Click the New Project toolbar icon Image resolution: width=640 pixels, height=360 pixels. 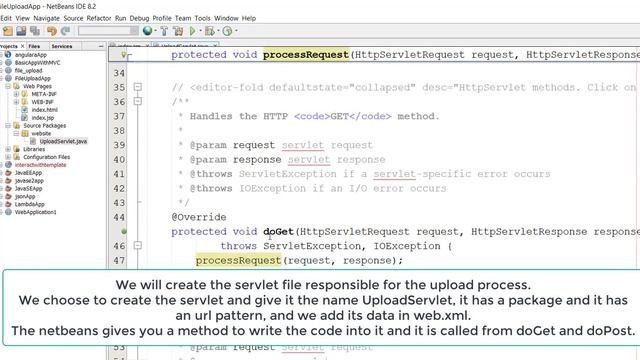(8, 31)
